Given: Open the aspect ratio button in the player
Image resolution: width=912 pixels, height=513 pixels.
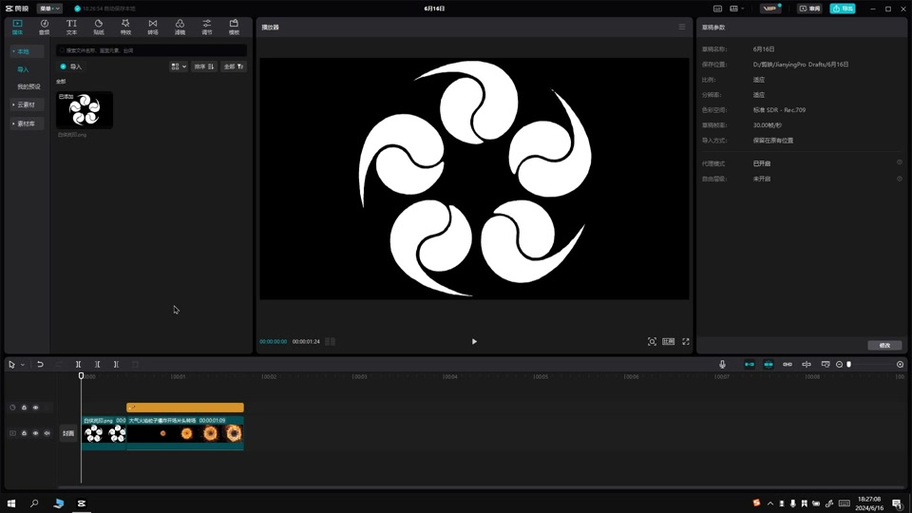Looking at the screenshot, I should pyautogui.click(x=668, y=341).
